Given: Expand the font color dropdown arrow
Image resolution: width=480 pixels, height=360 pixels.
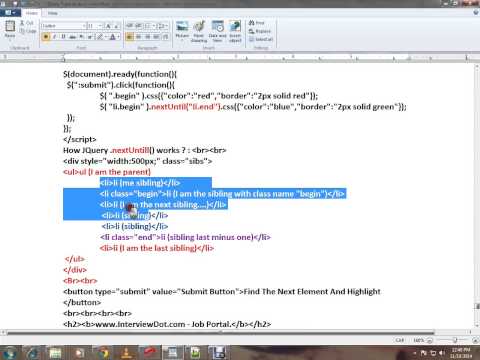Looking at the screenshot, I should [x=118, y=37].
